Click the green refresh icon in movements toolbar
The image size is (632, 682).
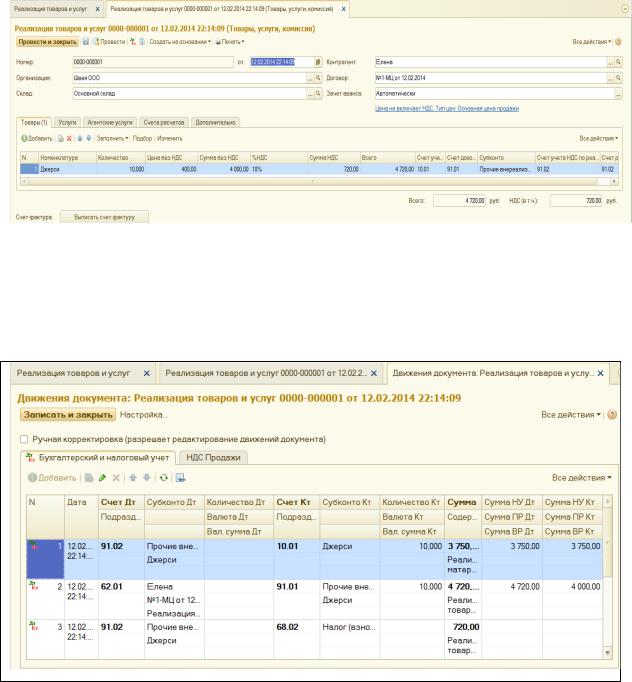[164, 478]
